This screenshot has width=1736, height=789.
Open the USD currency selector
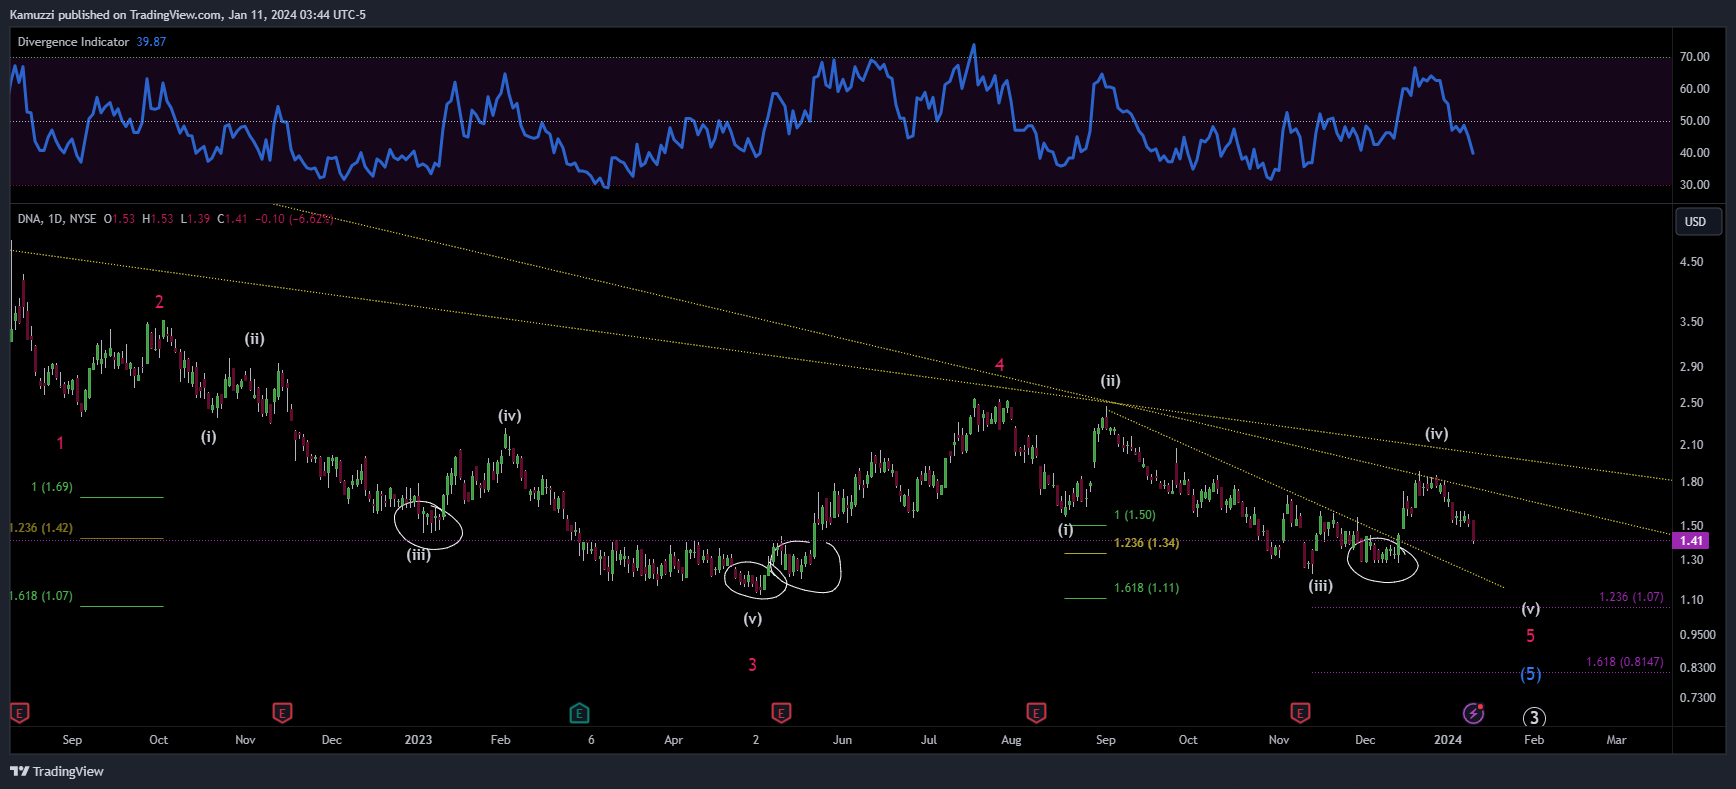point(1697,222)
